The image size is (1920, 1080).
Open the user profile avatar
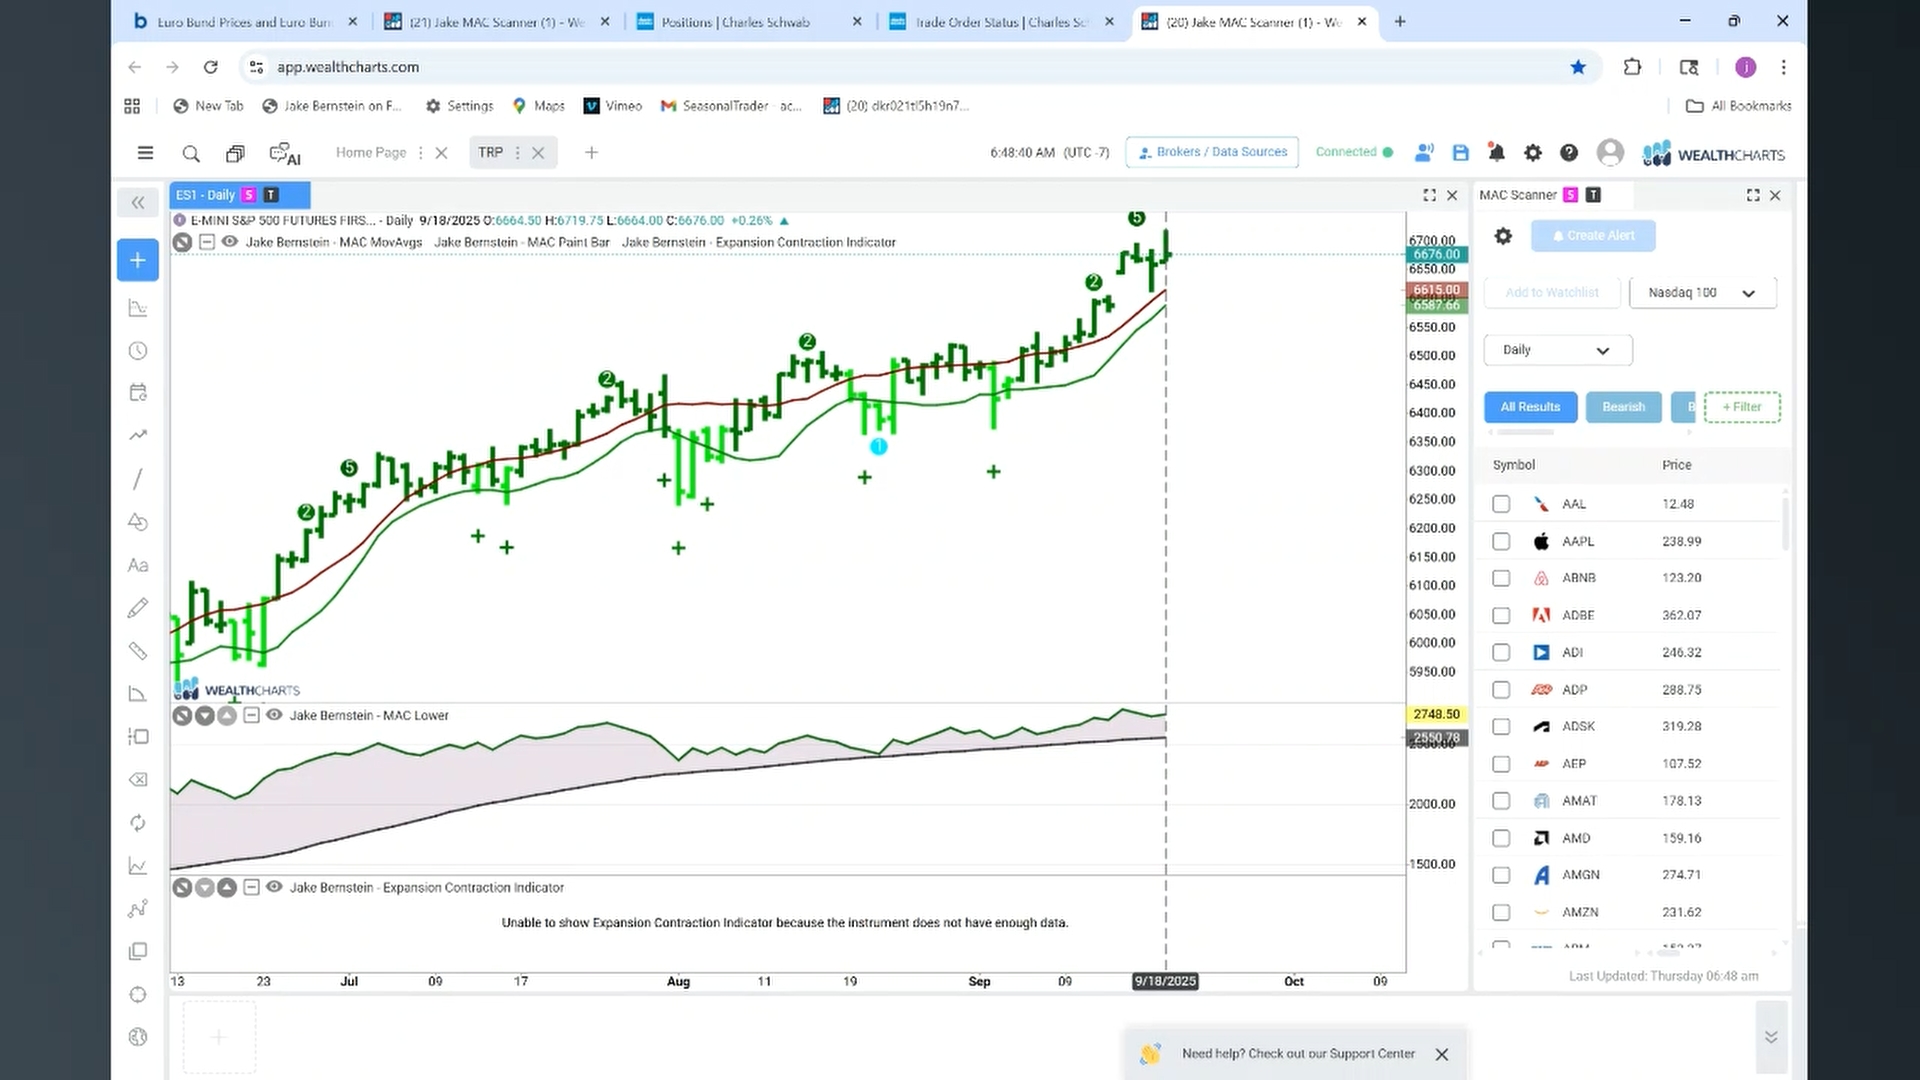click(1610, 153)
